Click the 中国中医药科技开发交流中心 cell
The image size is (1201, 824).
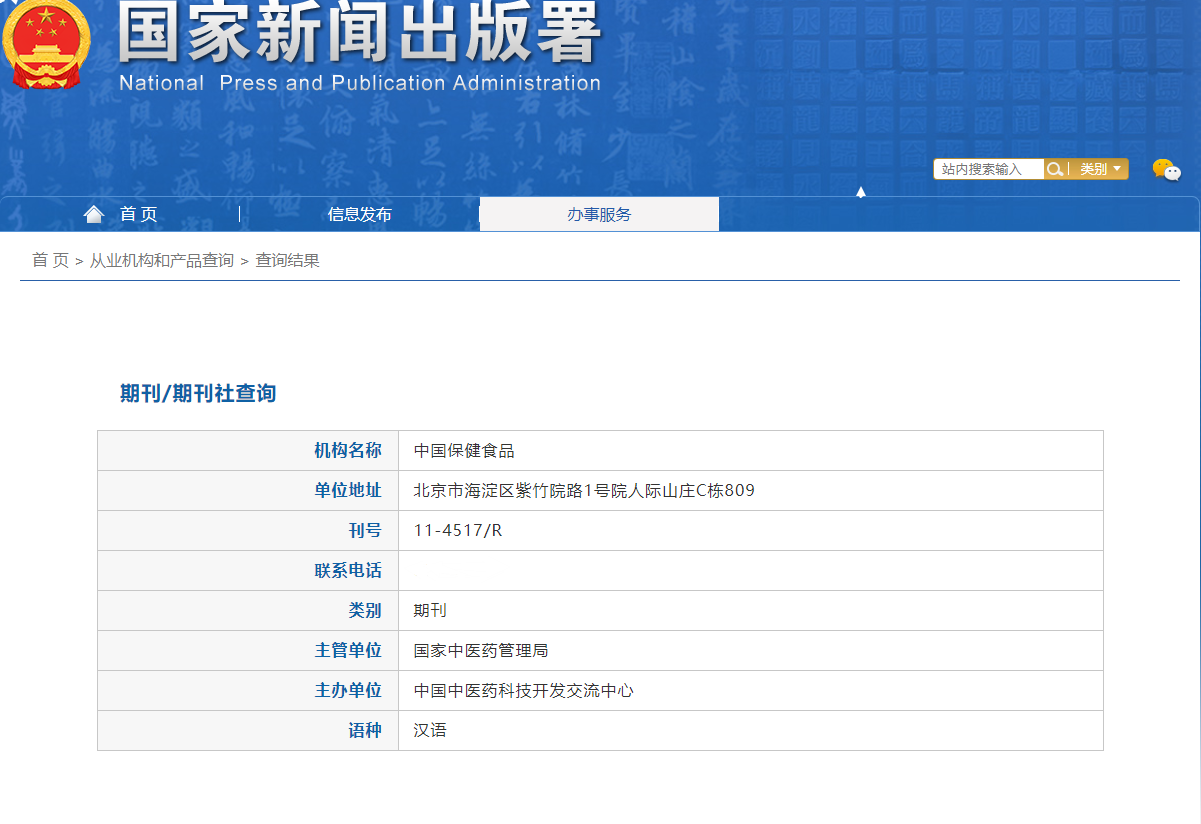pos(523,690)
